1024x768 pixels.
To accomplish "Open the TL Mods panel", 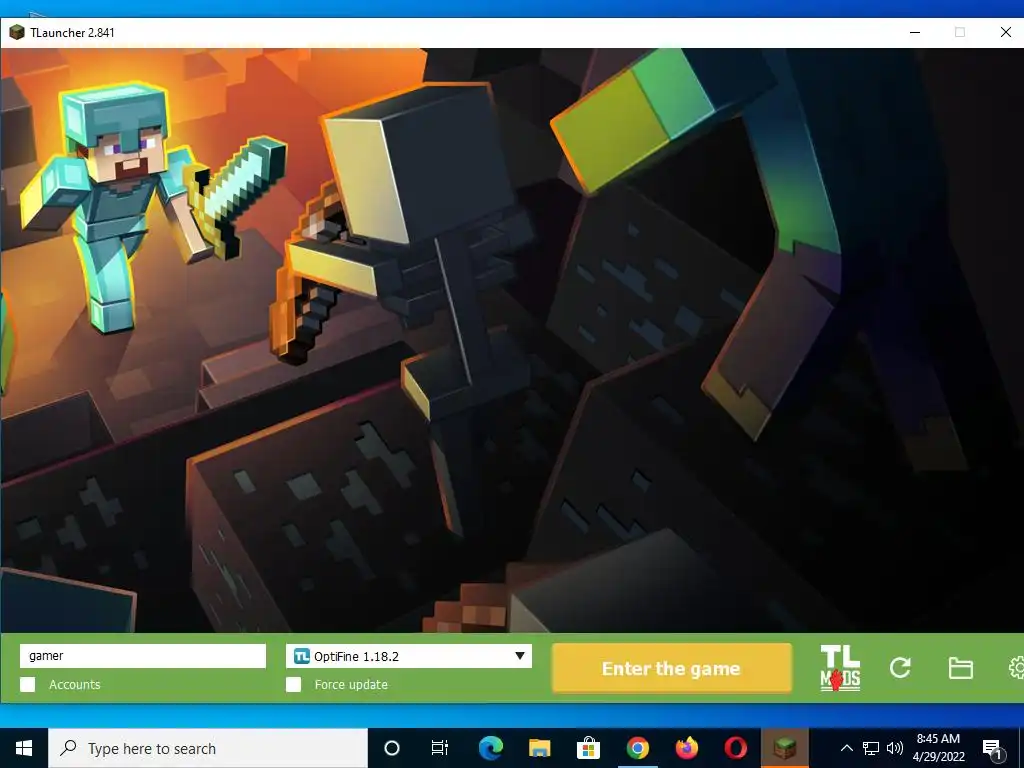I will tap(840, 668).
